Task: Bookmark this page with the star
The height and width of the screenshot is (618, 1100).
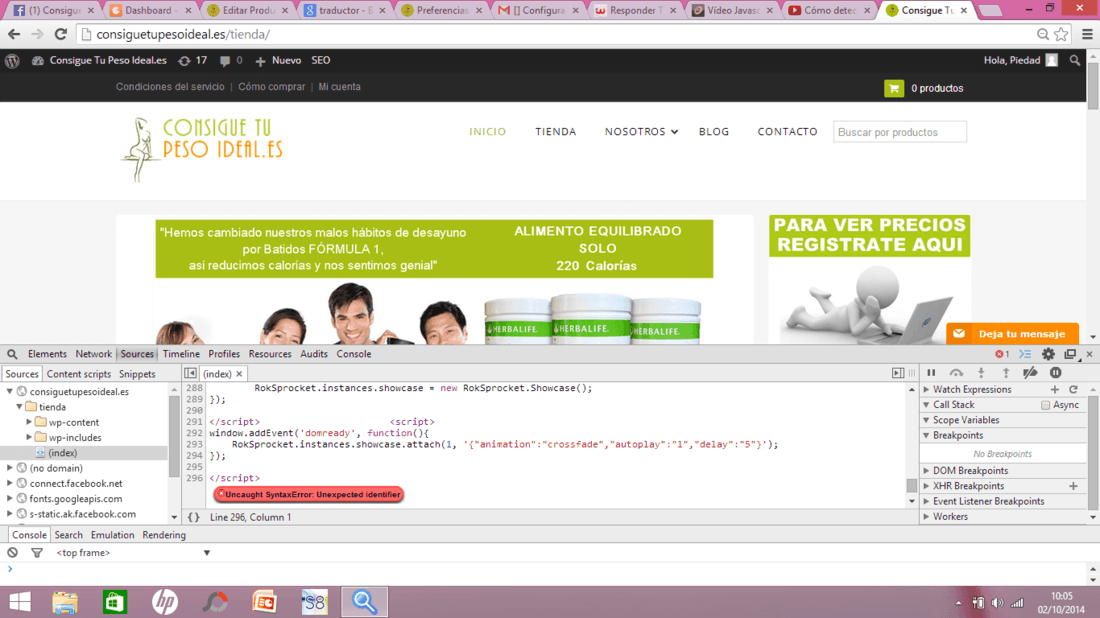Action: (1061, 34)
